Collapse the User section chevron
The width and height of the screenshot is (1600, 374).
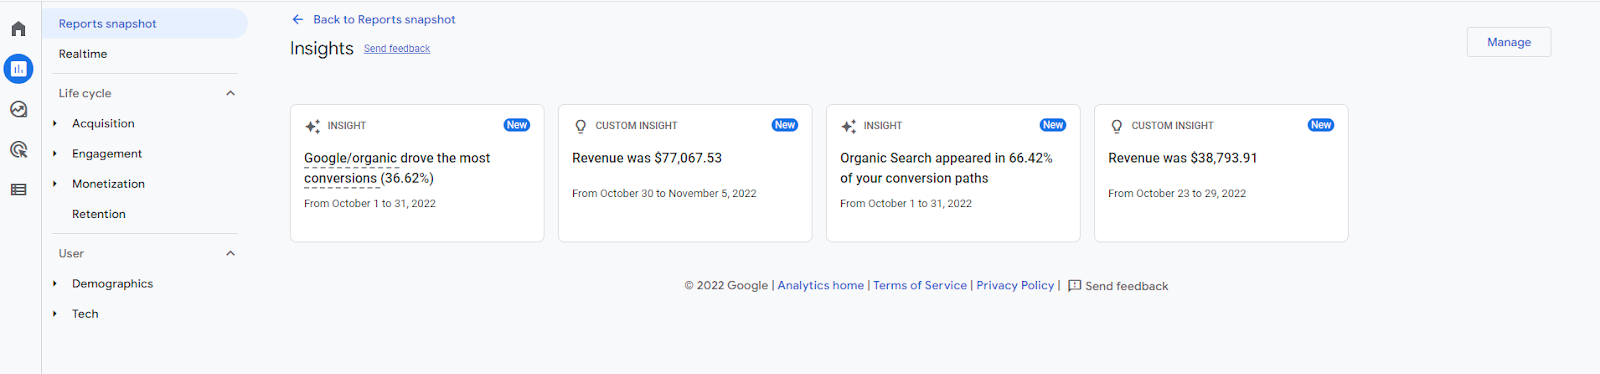230,253
